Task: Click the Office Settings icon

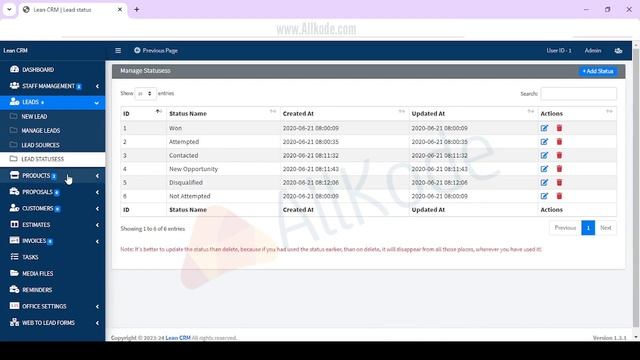Action: [x=14, y=306]
